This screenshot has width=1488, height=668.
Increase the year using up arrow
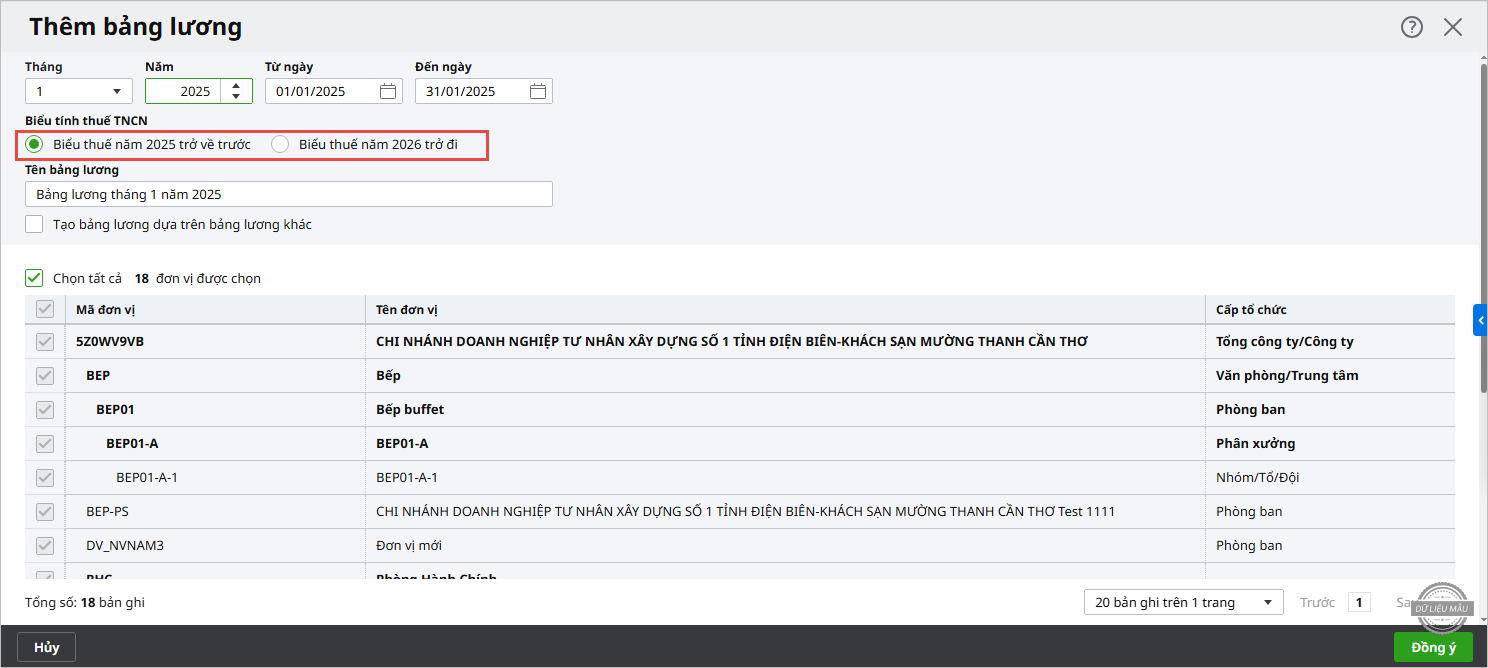(236, 85)
